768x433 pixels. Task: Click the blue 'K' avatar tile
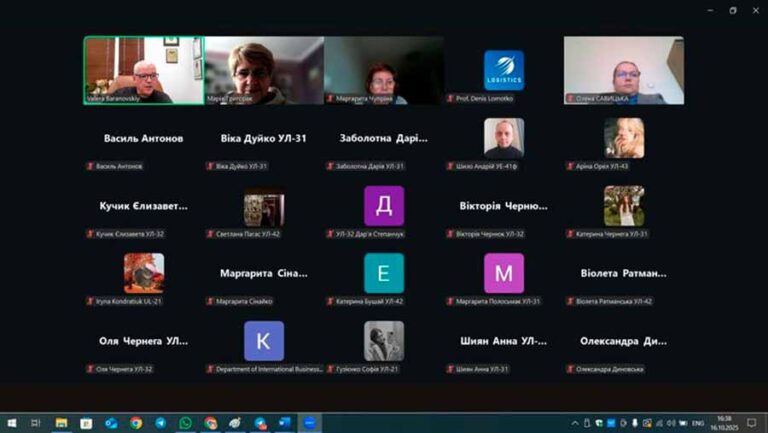(x=263, y=341)
